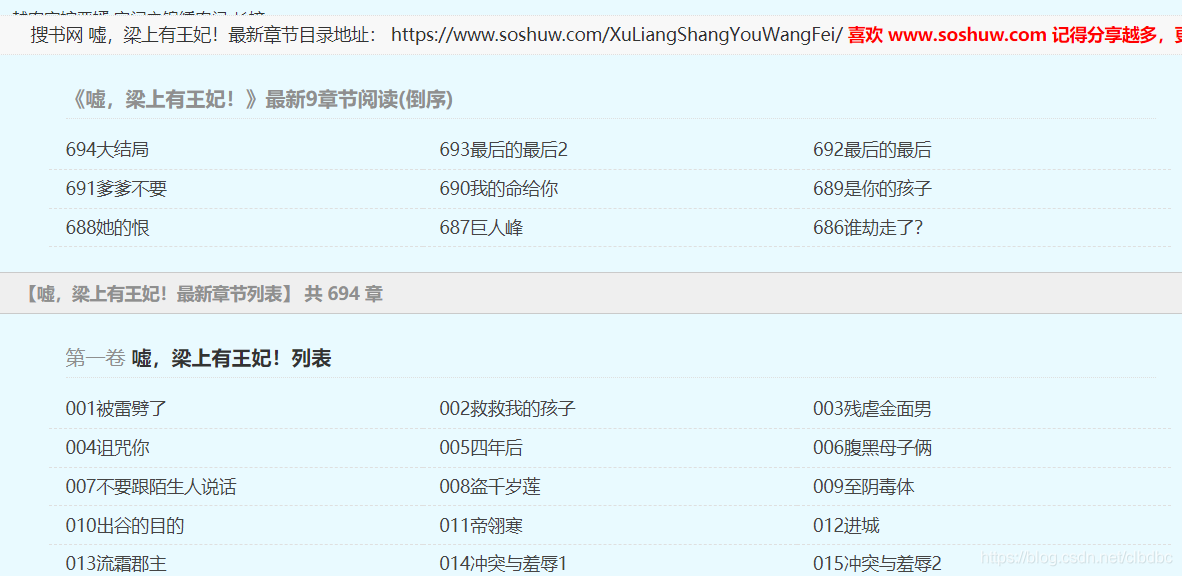Open chapter 006腹黑母子俩

(x=872, y=448)
